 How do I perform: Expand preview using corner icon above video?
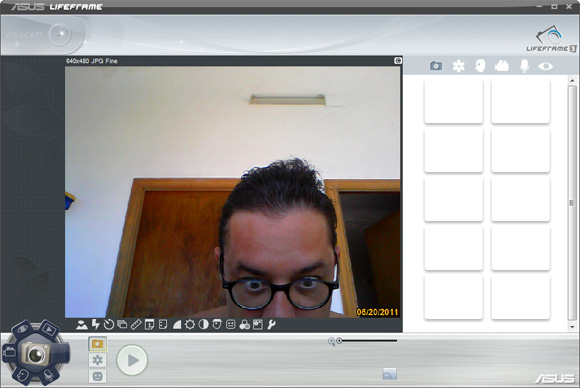point(398,60)
